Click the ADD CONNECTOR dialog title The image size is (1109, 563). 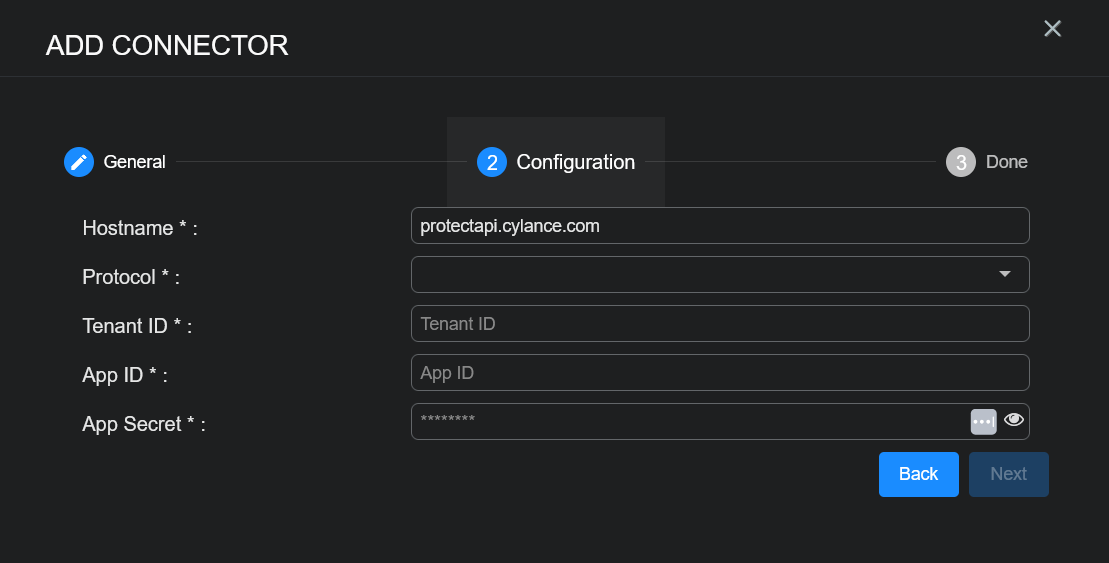coord(167,45)
